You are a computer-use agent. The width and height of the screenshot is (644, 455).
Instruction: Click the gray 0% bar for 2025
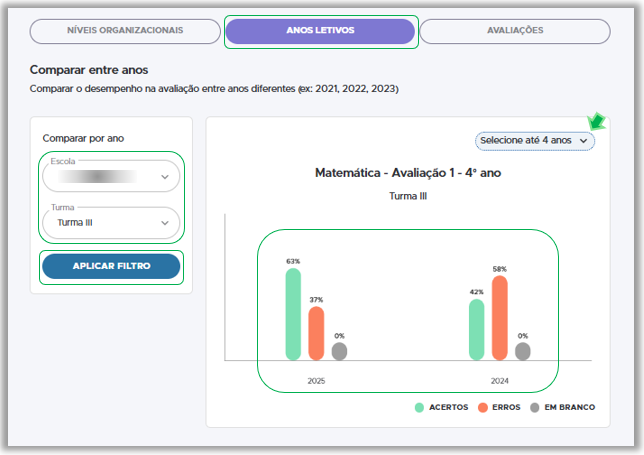(x=339, y=352)
